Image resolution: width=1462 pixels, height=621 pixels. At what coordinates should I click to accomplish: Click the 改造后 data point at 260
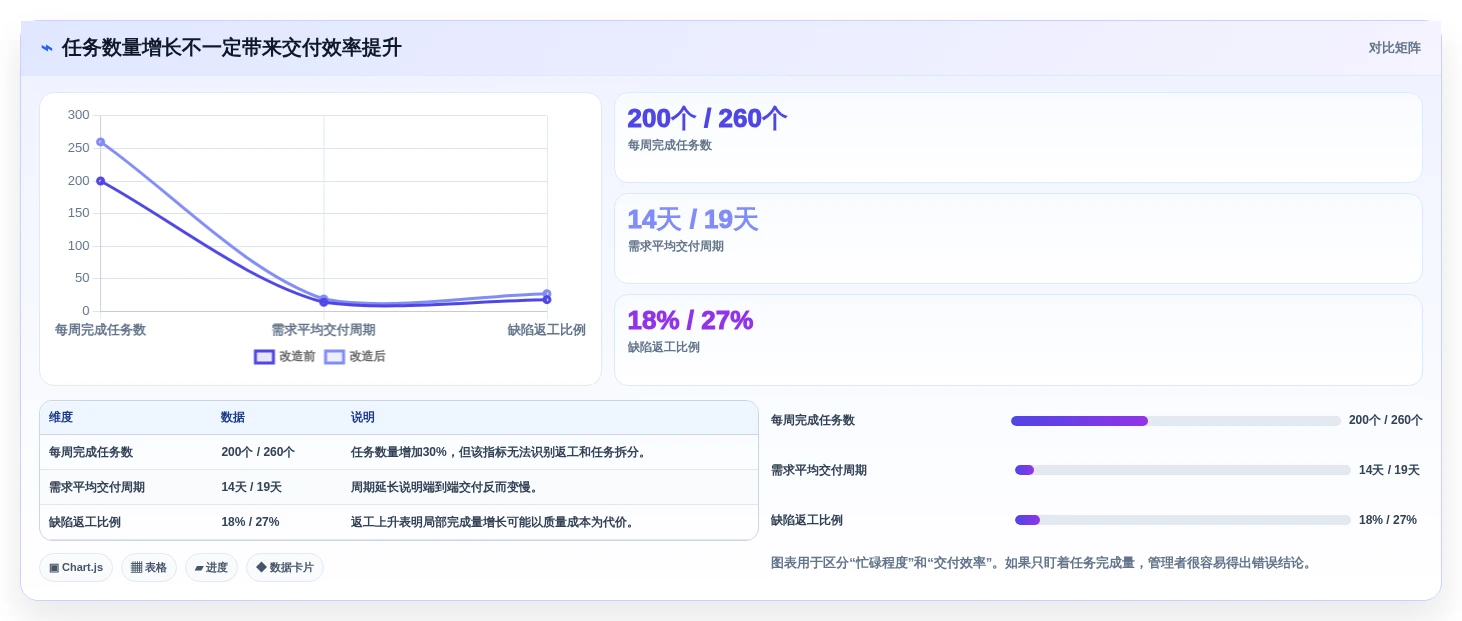[x=100, y=142]
